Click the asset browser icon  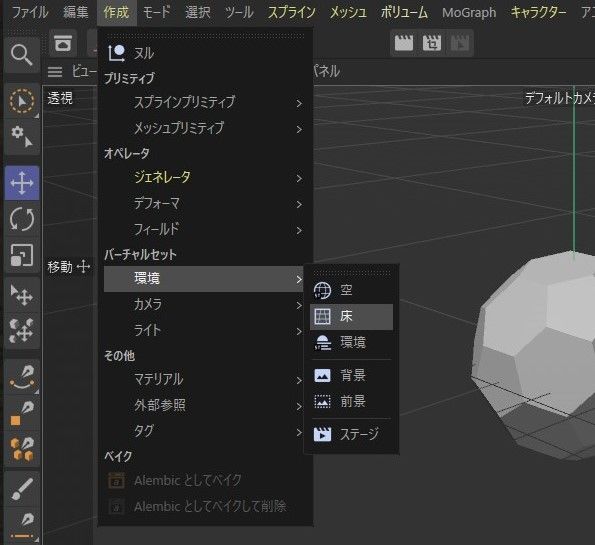[x=63, y=43]
